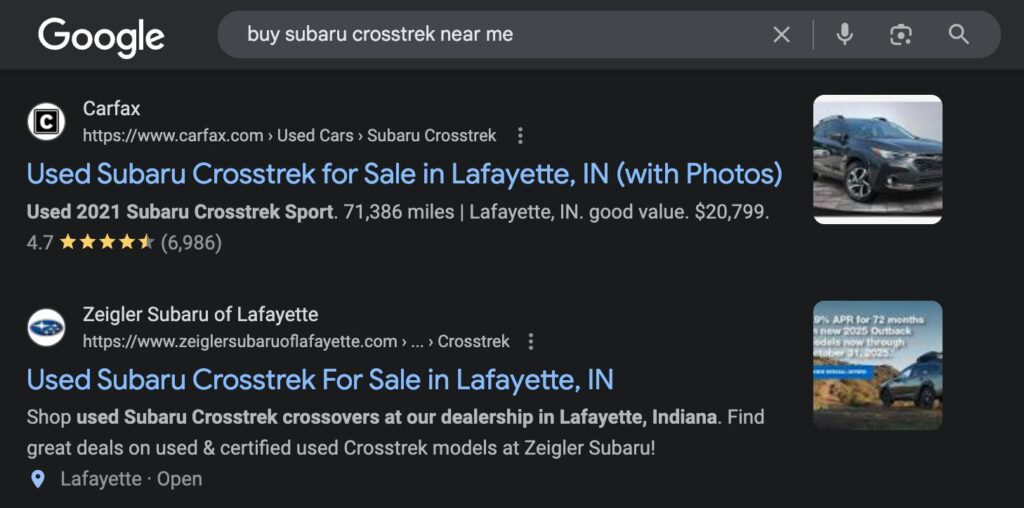Click the Google logo
1024x508 pixels.
[x=101, y=37]
